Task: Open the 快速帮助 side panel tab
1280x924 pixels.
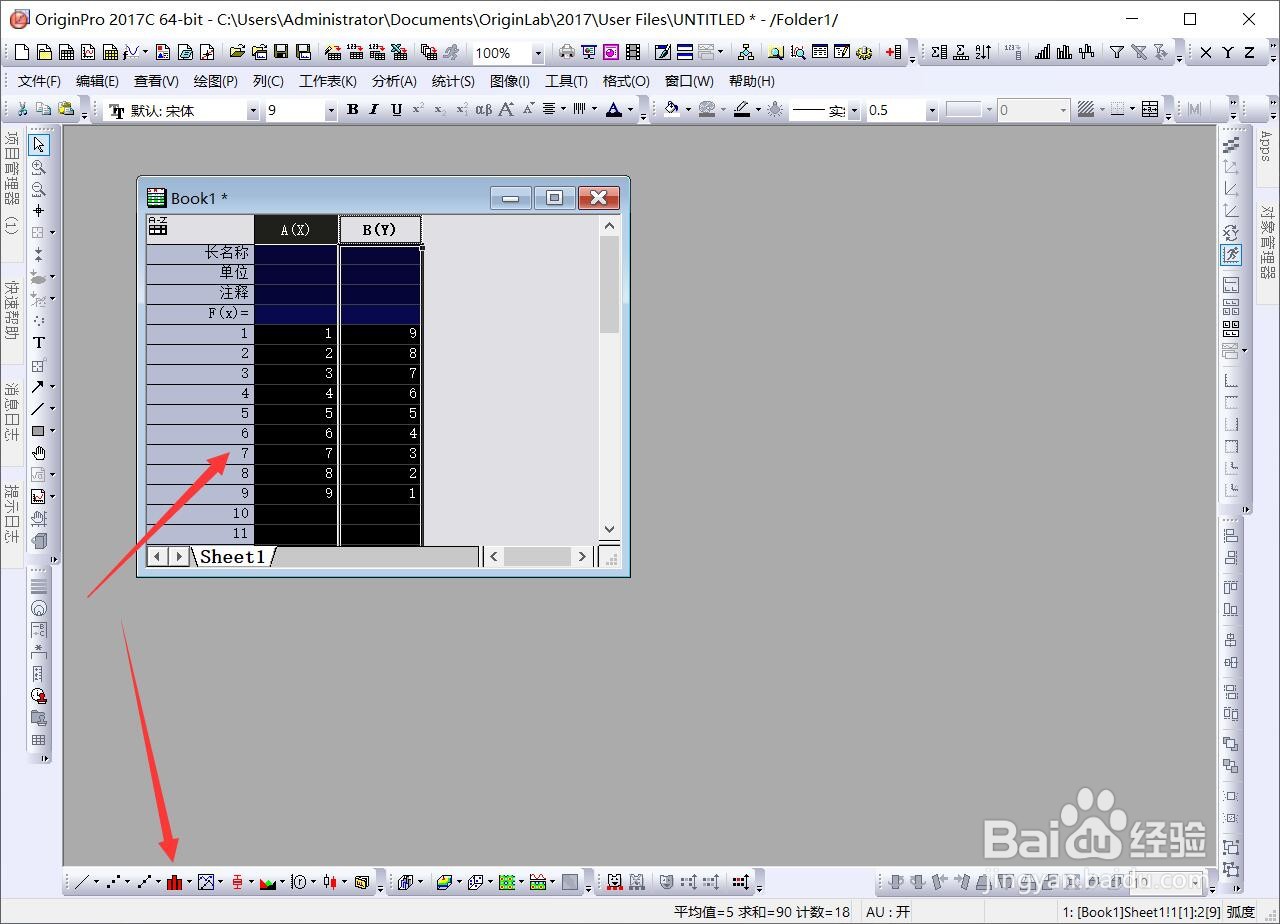Action: click(x=11, y=311)
